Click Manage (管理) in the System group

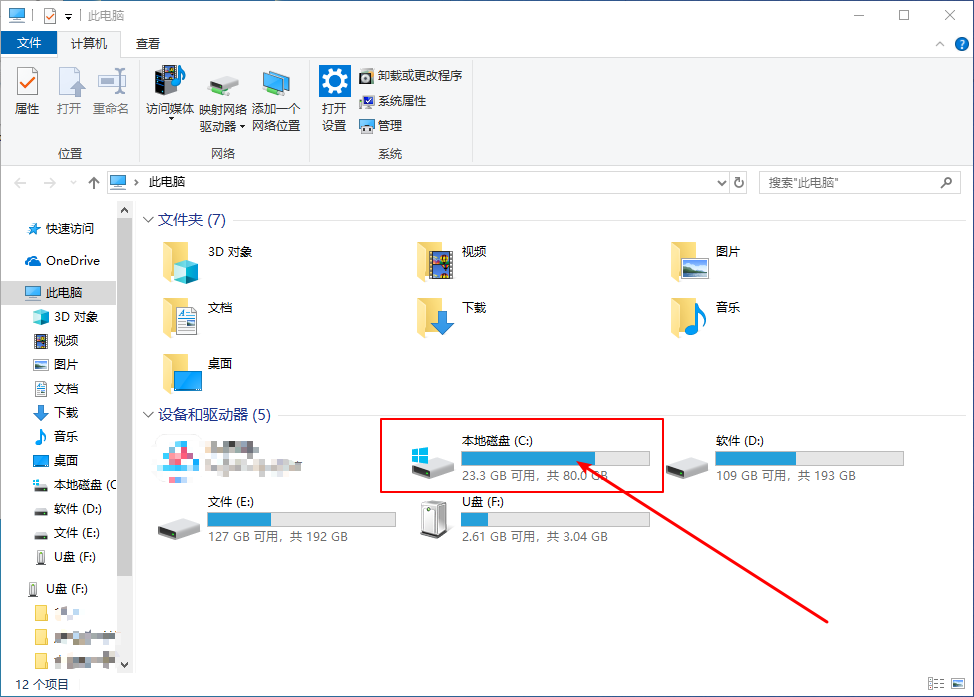381,125
